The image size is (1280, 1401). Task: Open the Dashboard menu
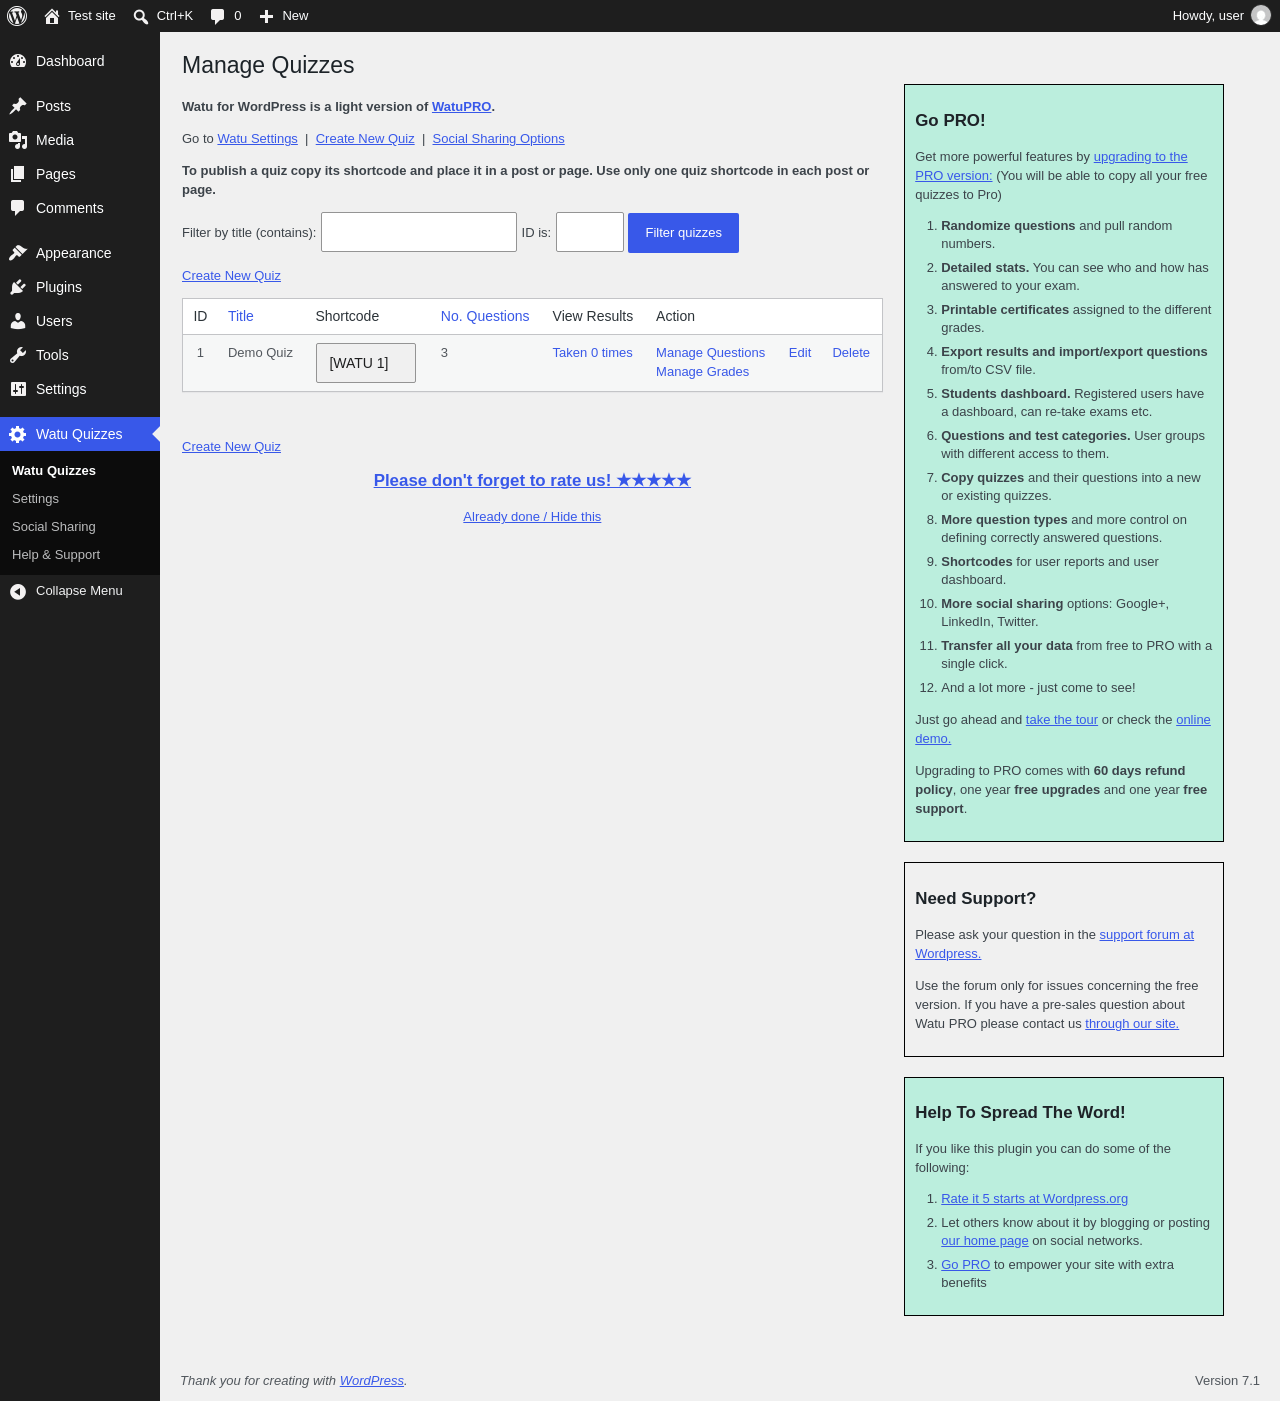pos(80,61)
